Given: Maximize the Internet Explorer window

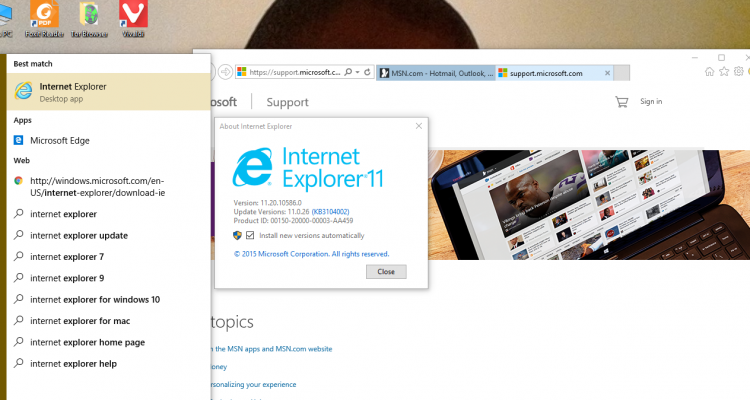Looking at the screenshot, I should 721,57.
